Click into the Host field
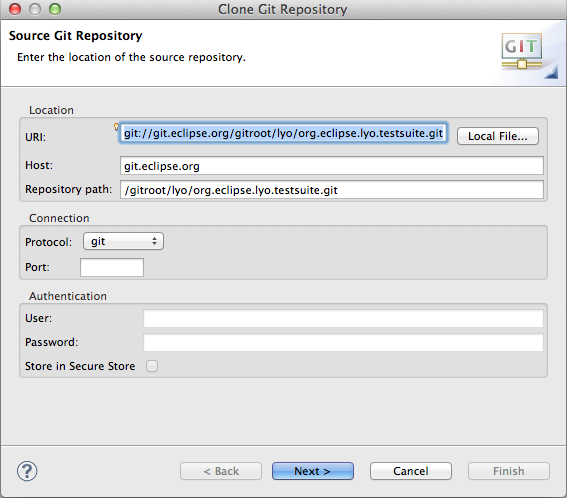Viewport: 567px width, 498px height. pos(332,166)
